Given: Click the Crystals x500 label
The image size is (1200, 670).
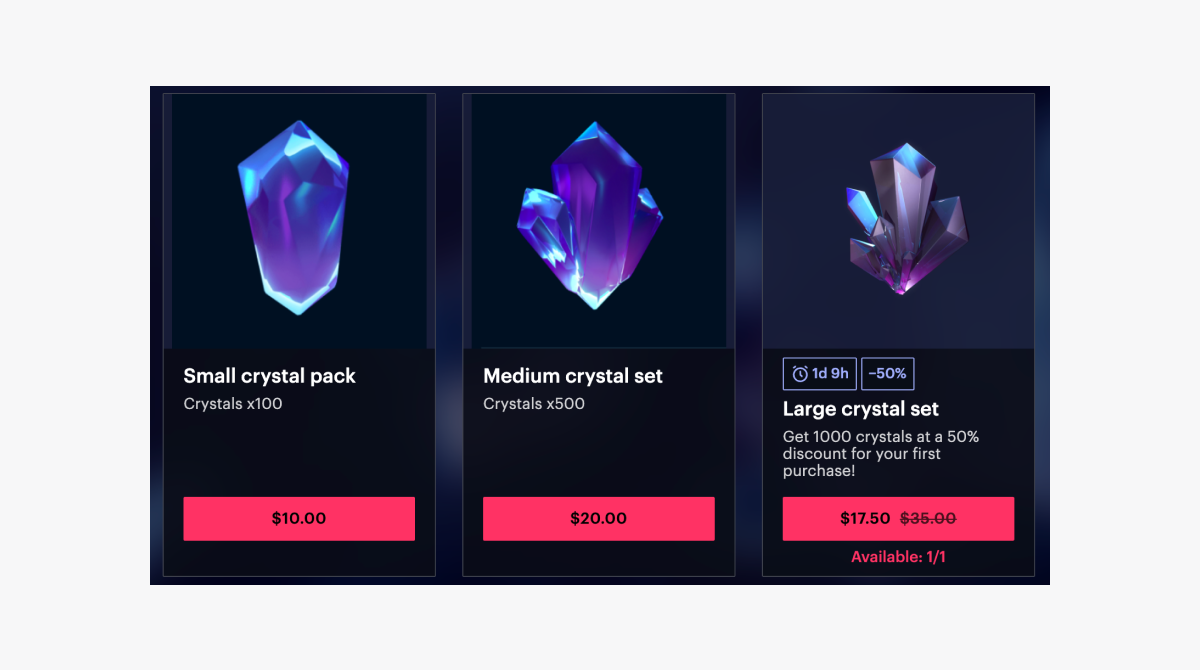Looking at the screenshot, I should click(x=534, y=404).
